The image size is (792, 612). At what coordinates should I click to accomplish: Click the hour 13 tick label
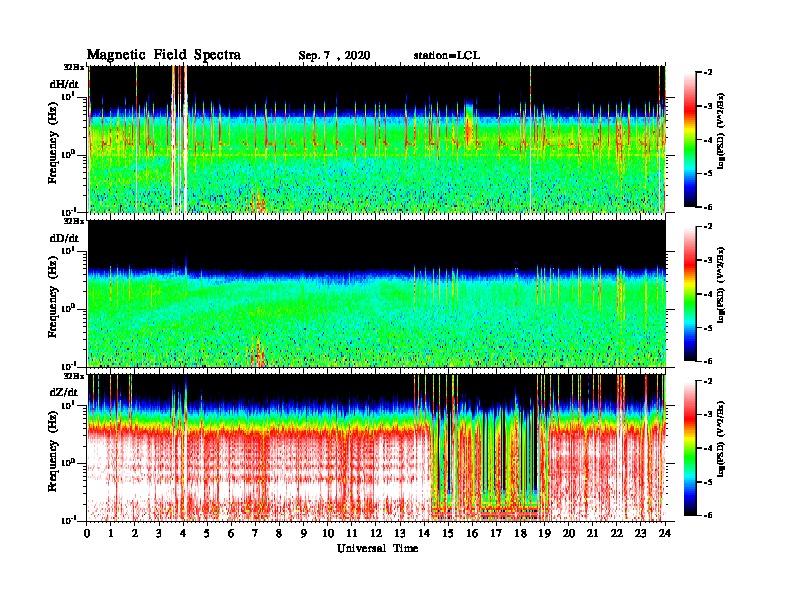400,533
